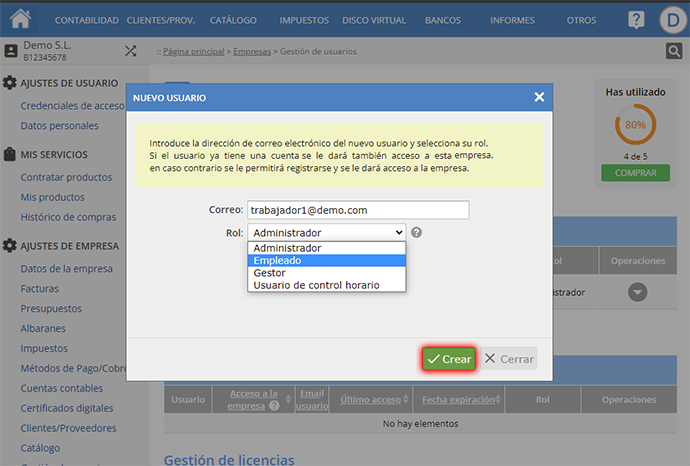Open Histórico de compras in sidebar
Image resolution: width=690 pixels, height=466 pixels.
[68, 217]
